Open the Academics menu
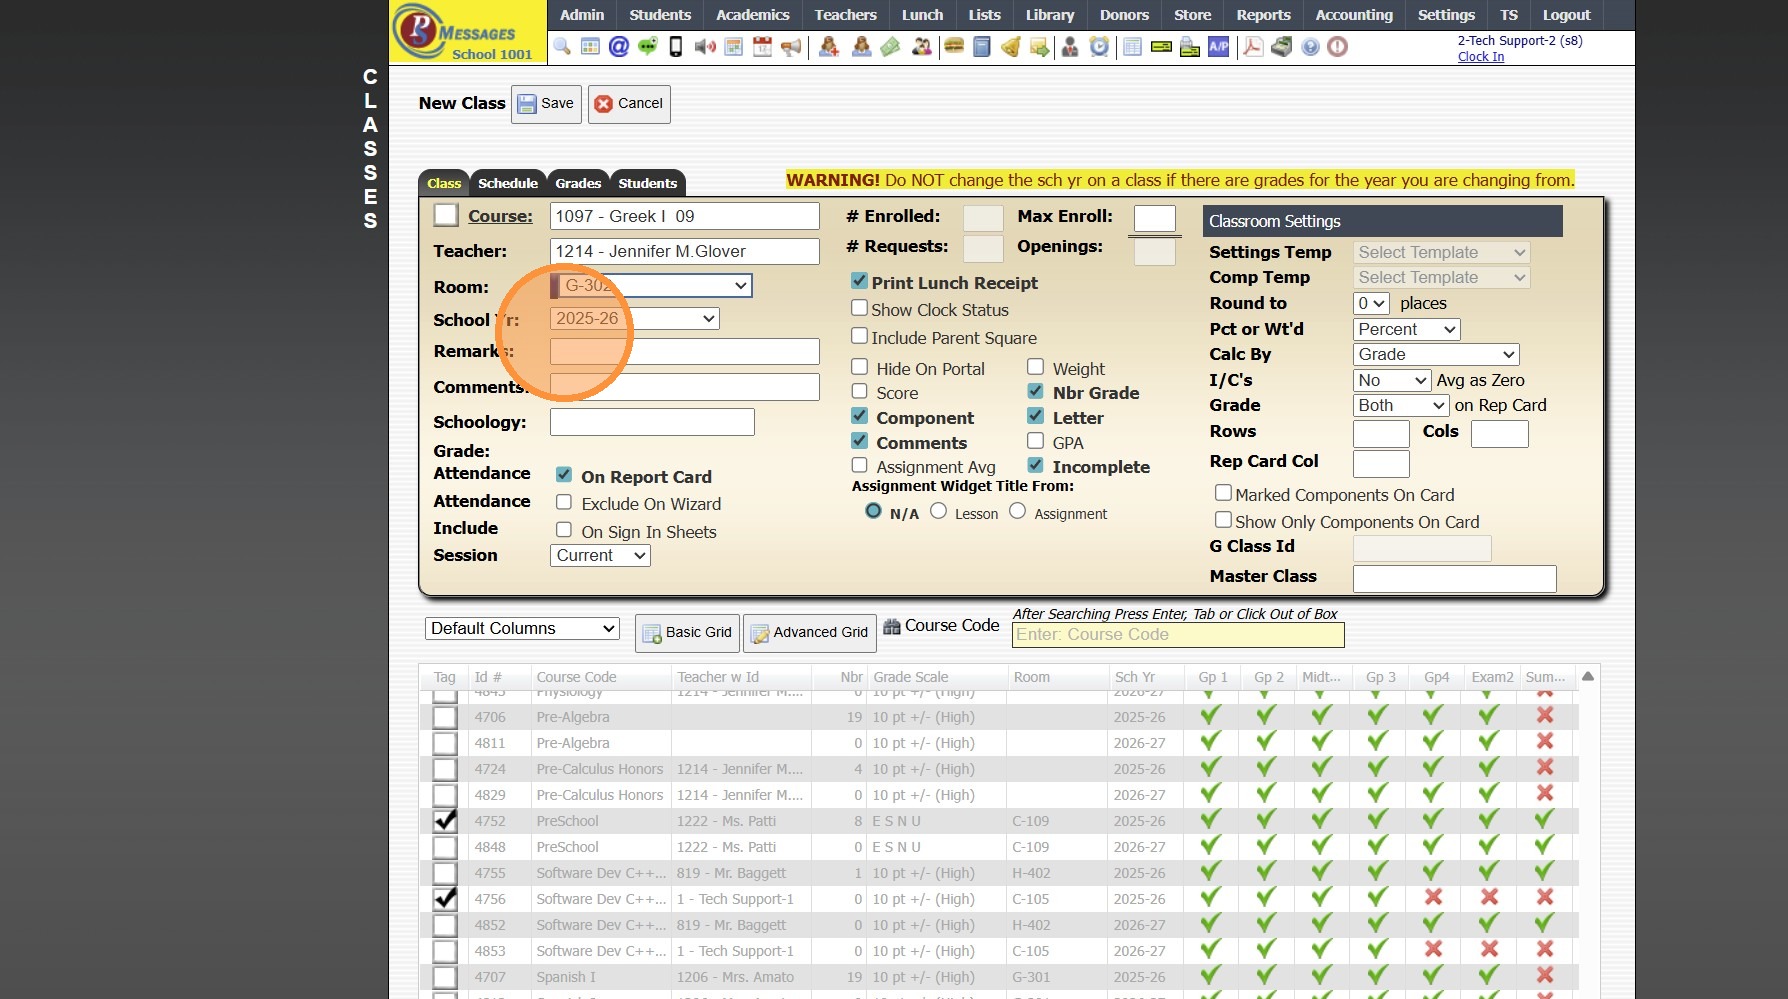Viewport: 1788px width, 999px height. pyautogui.click(x=752, y=15)
